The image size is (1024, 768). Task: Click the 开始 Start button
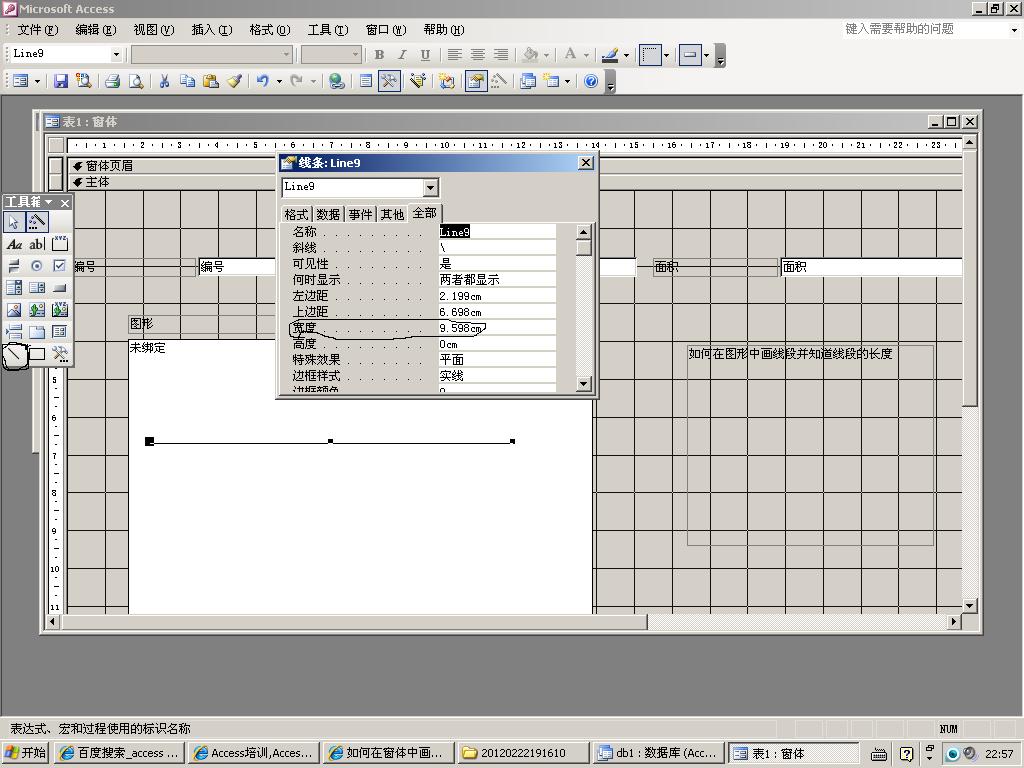pyautogui.click(x=26, y=753)
